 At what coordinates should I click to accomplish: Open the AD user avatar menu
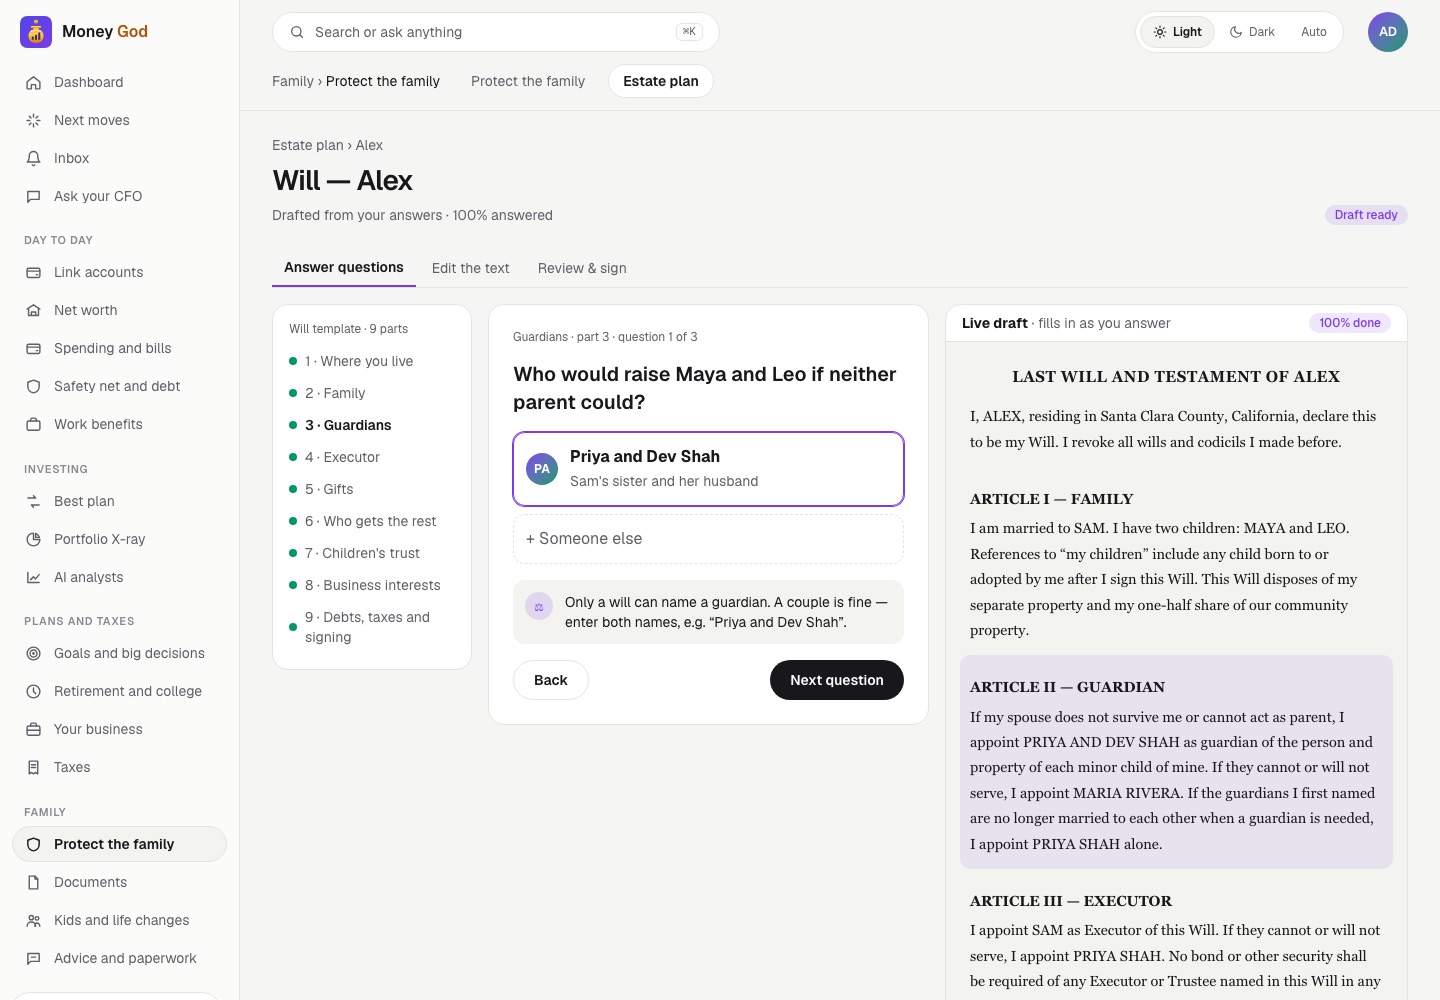pyautogui.click(x=1388, y=32)
